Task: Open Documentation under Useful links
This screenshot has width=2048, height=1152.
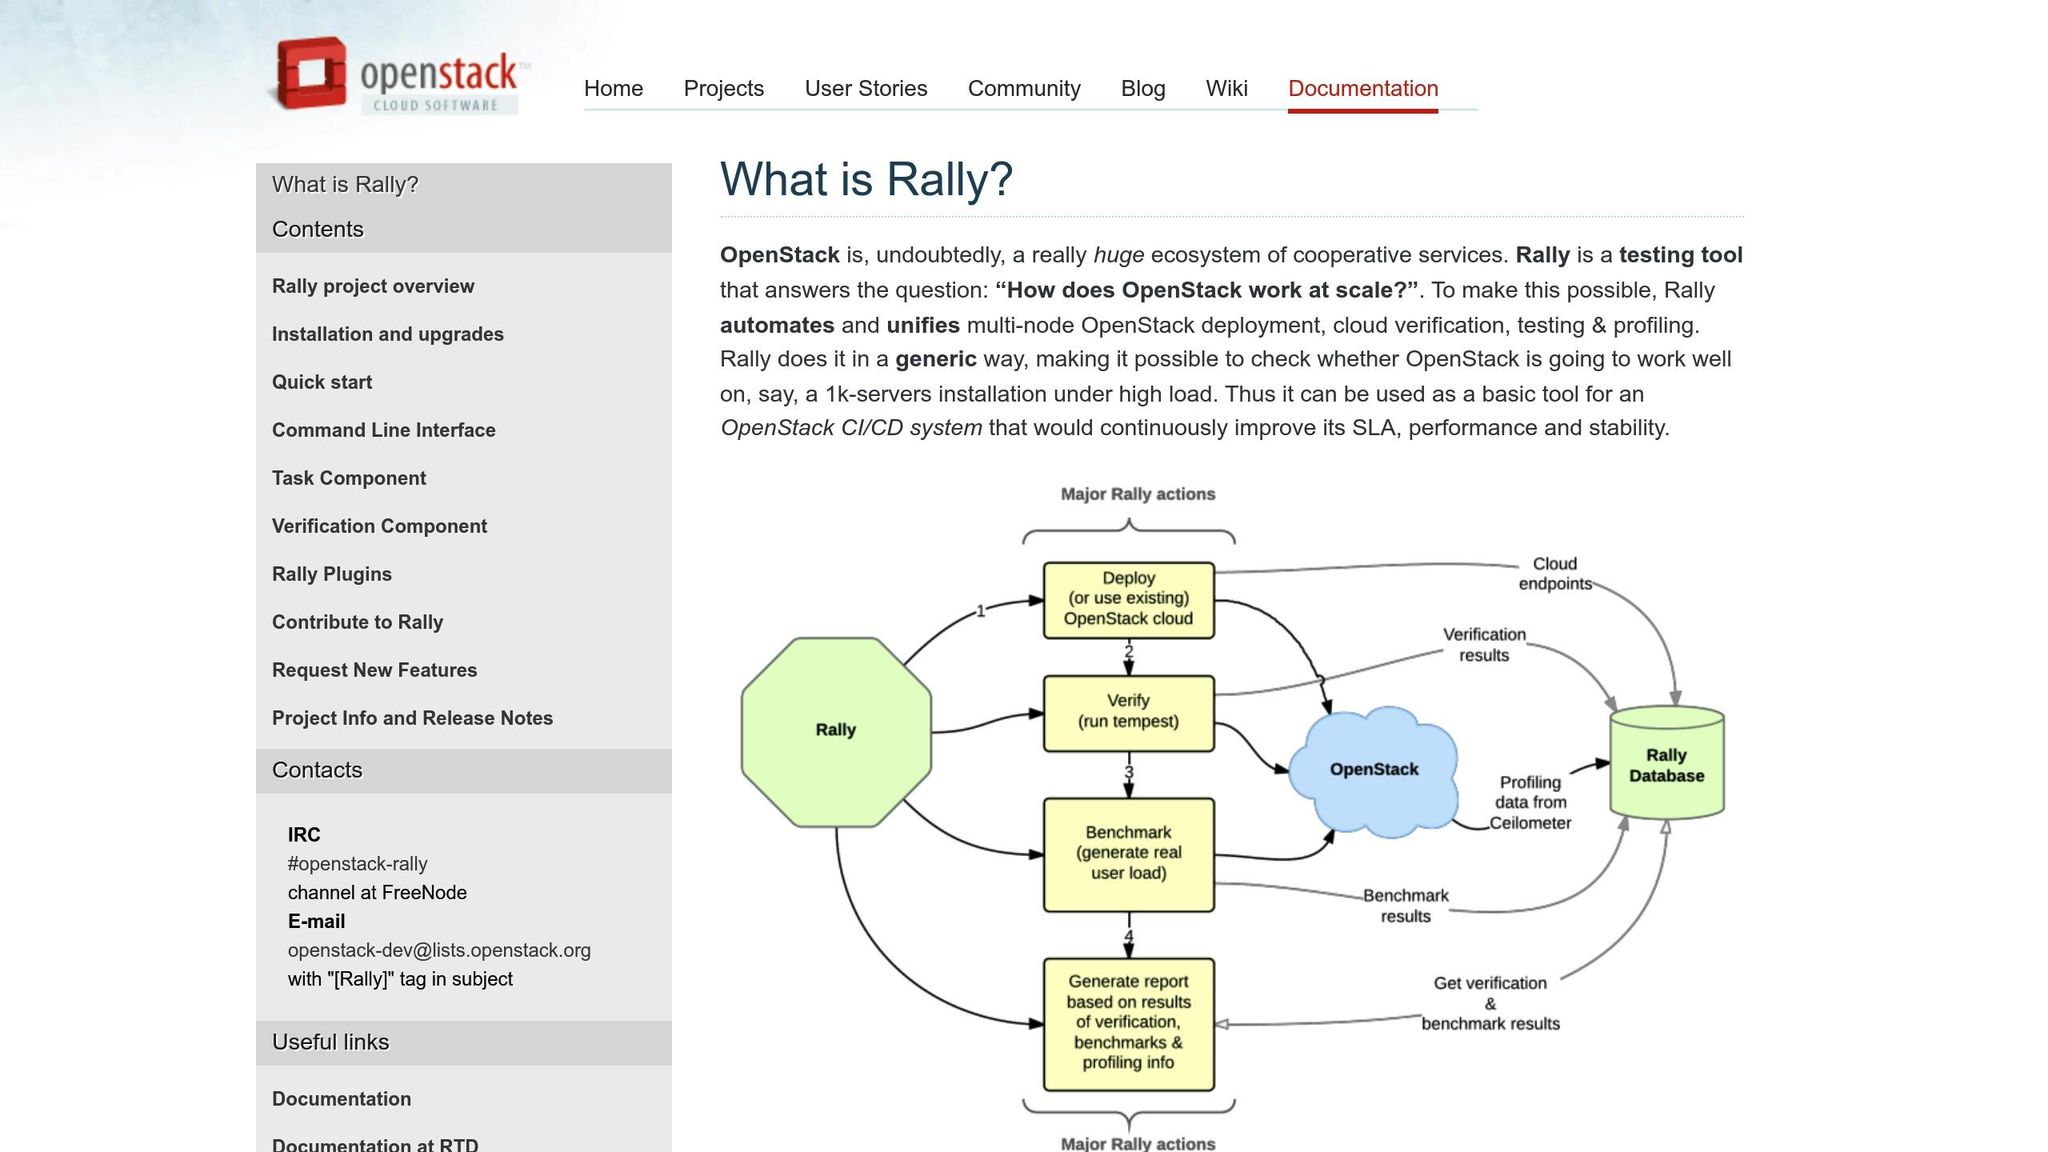Action: 342,1099
